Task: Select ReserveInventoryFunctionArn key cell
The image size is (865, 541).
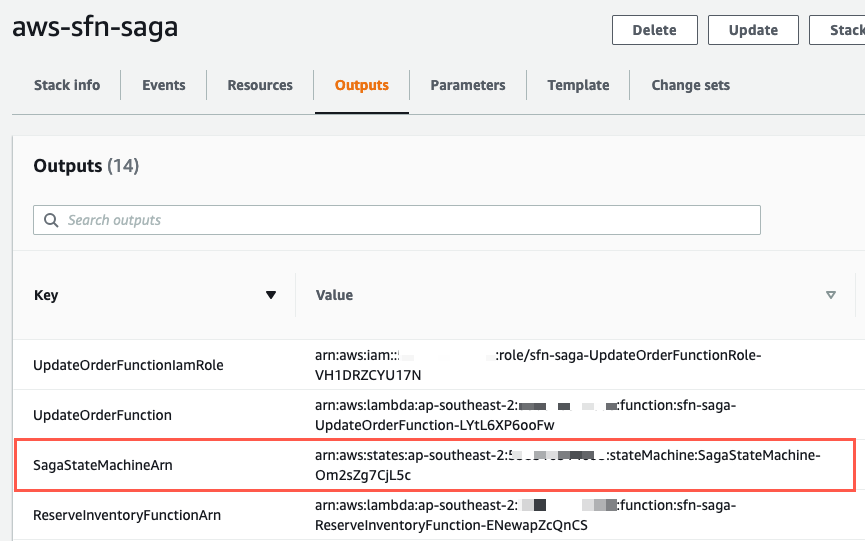Action: pyautogui.click(x=127, y=515)
